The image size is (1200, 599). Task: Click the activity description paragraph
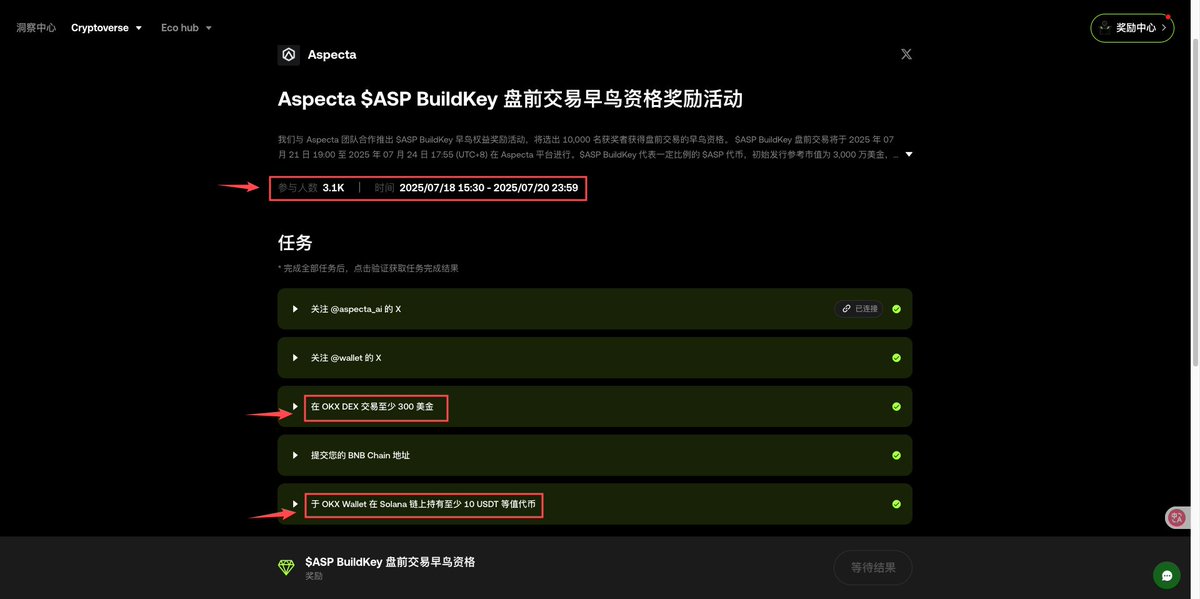pyautogui.click(x=589, y=147)
